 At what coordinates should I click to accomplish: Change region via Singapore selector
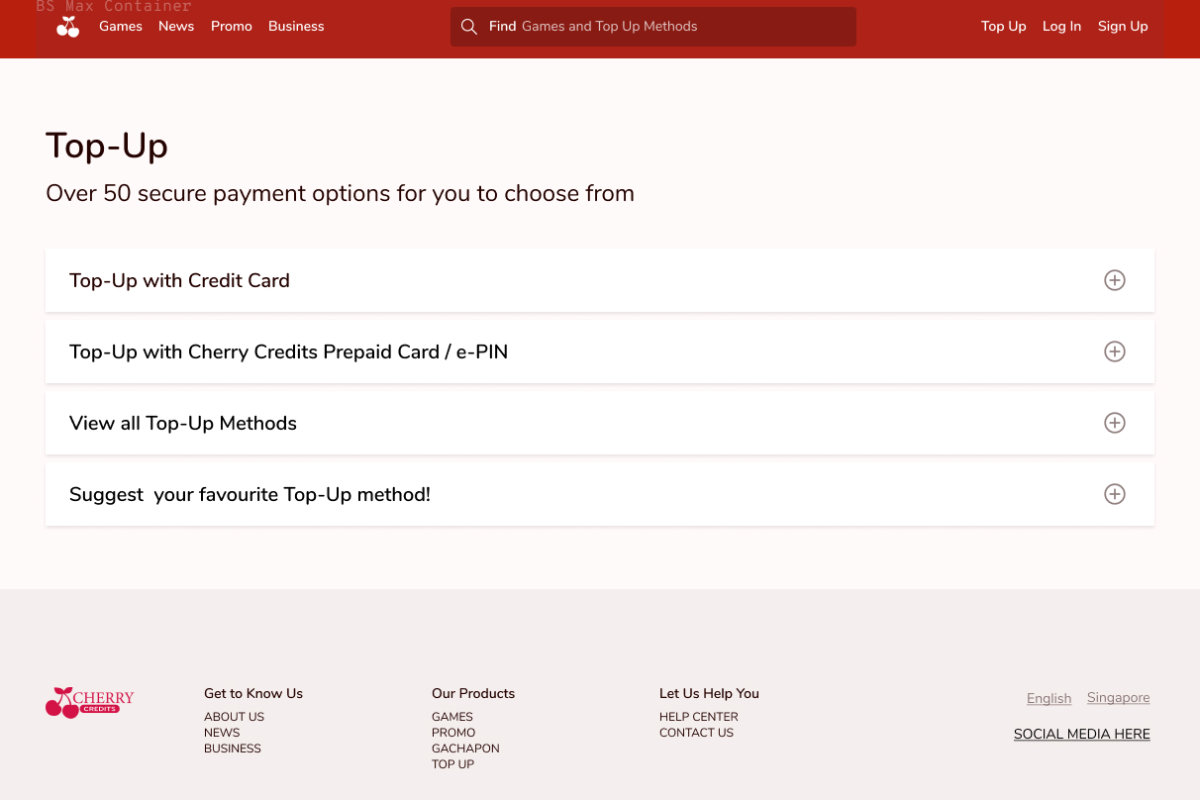click(x=1118, y=698)
